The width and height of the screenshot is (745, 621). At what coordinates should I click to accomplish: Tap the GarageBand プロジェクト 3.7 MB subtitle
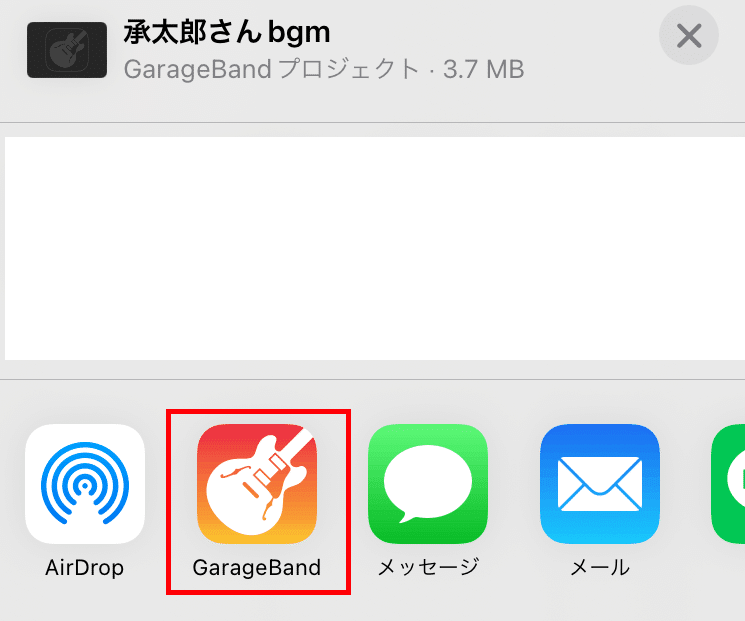click(324, 69)
